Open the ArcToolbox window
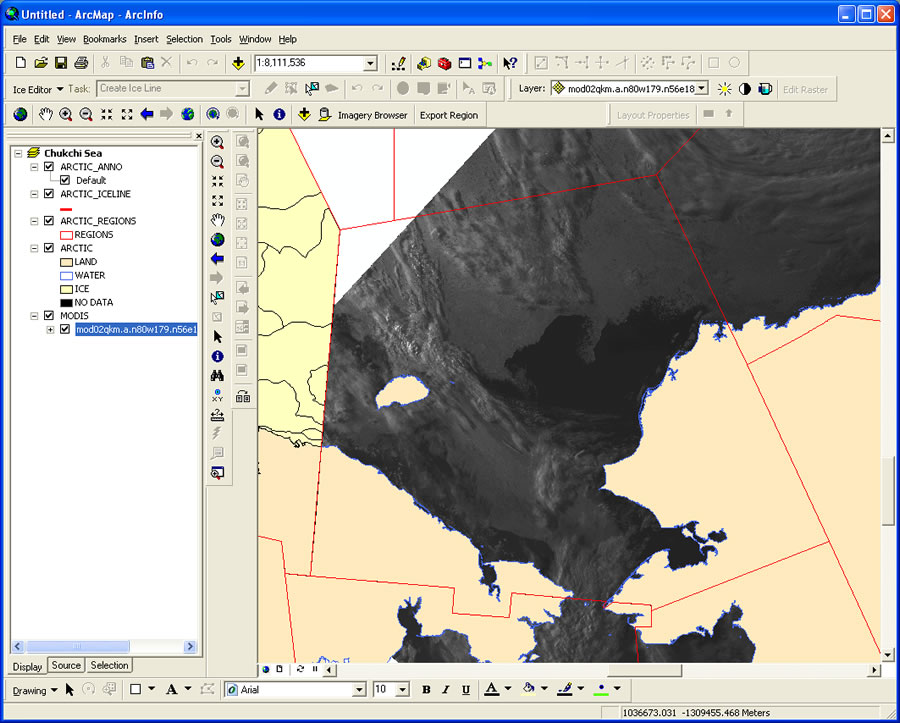This screenshot has width=900, height=723. 443,63
